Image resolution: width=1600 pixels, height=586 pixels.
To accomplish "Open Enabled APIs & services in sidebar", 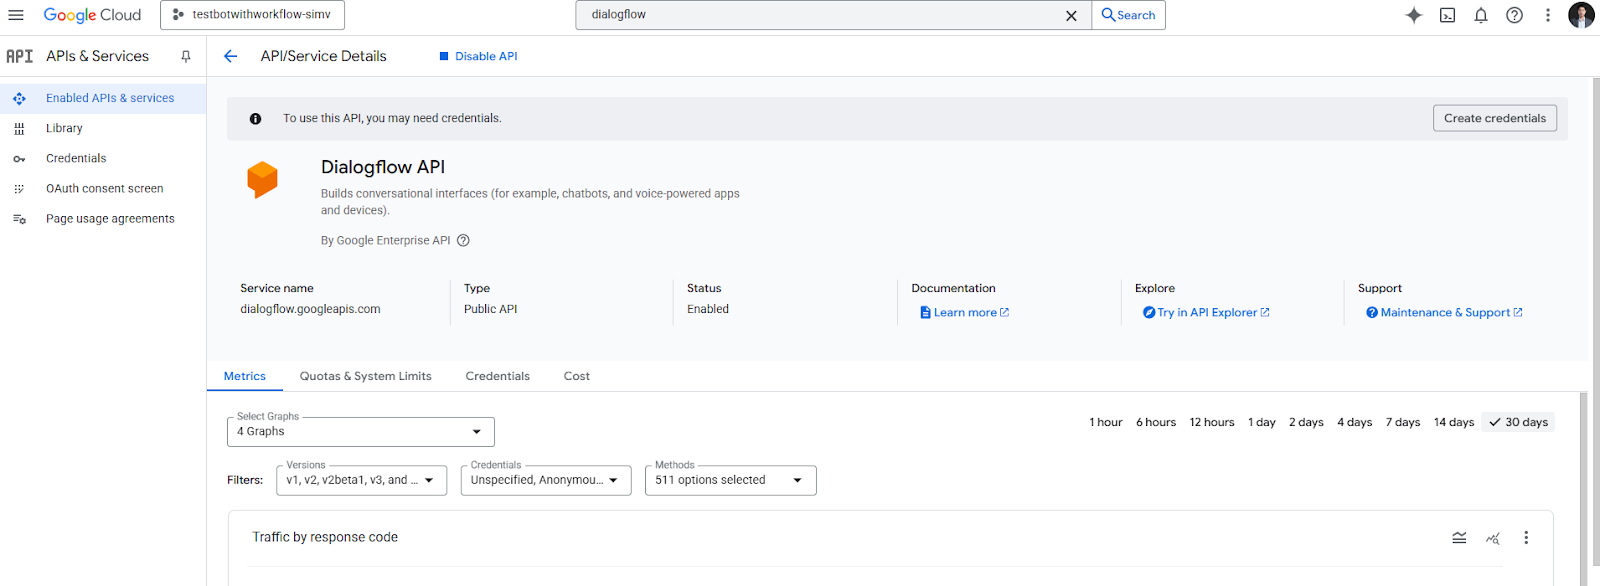I will click(103, 98).
